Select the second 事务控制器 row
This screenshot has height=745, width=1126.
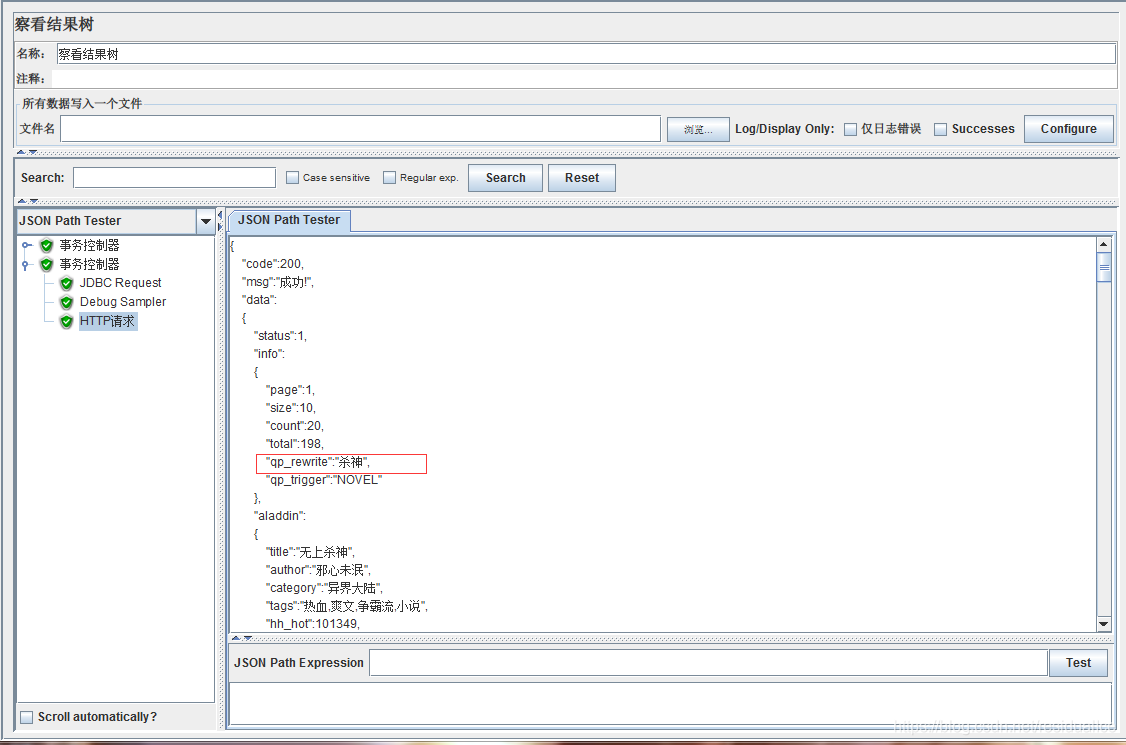pos(89,264)
